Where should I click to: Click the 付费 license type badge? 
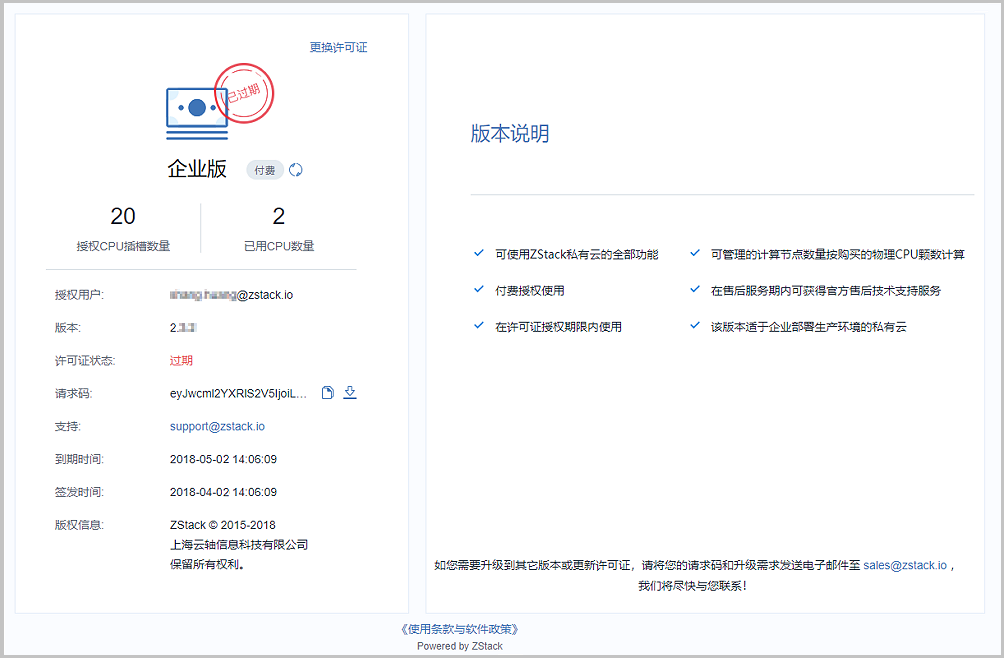[265, 170]
